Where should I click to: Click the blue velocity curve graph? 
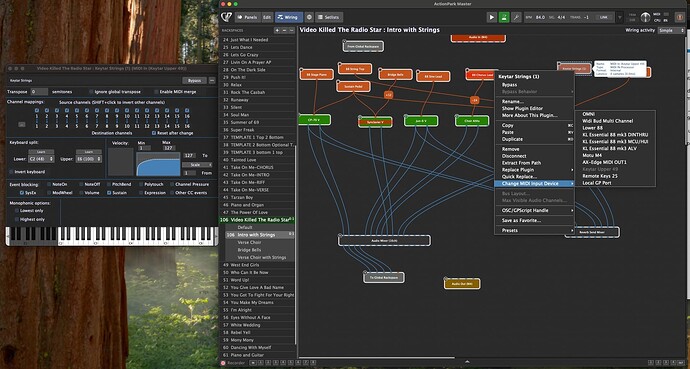tap(158, 164)
